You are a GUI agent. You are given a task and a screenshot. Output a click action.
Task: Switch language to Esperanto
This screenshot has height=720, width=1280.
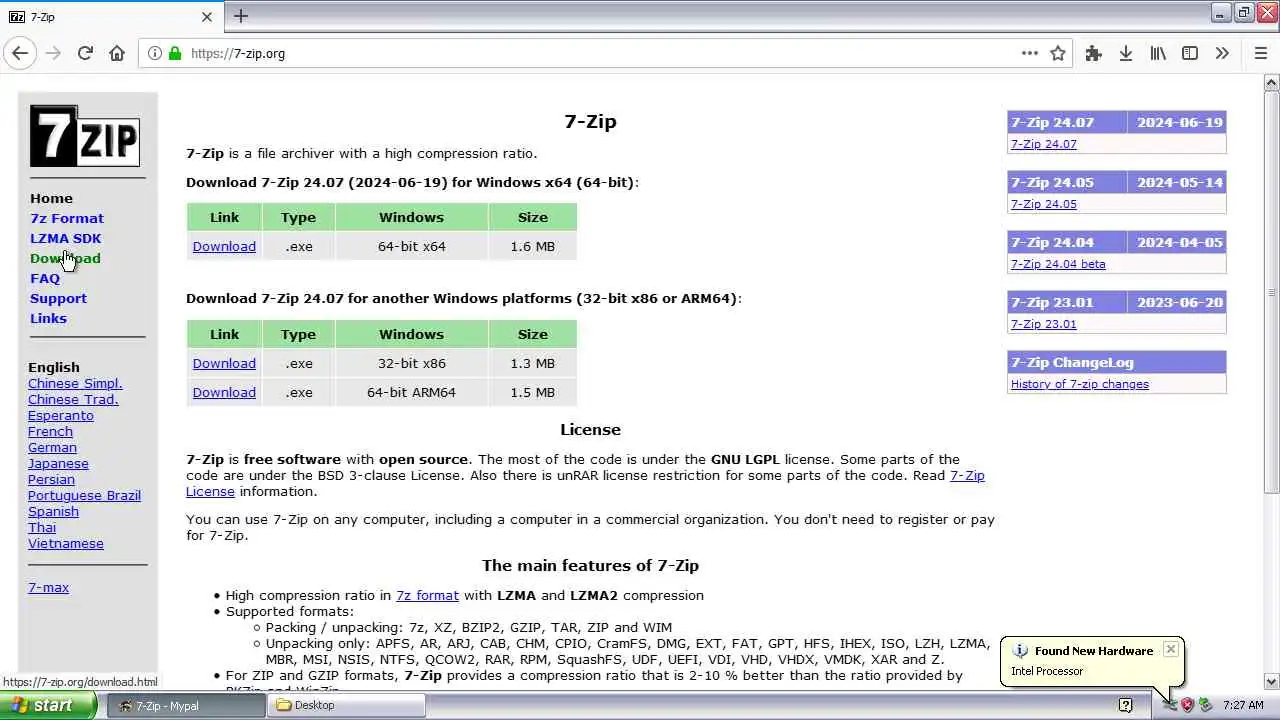61,415
